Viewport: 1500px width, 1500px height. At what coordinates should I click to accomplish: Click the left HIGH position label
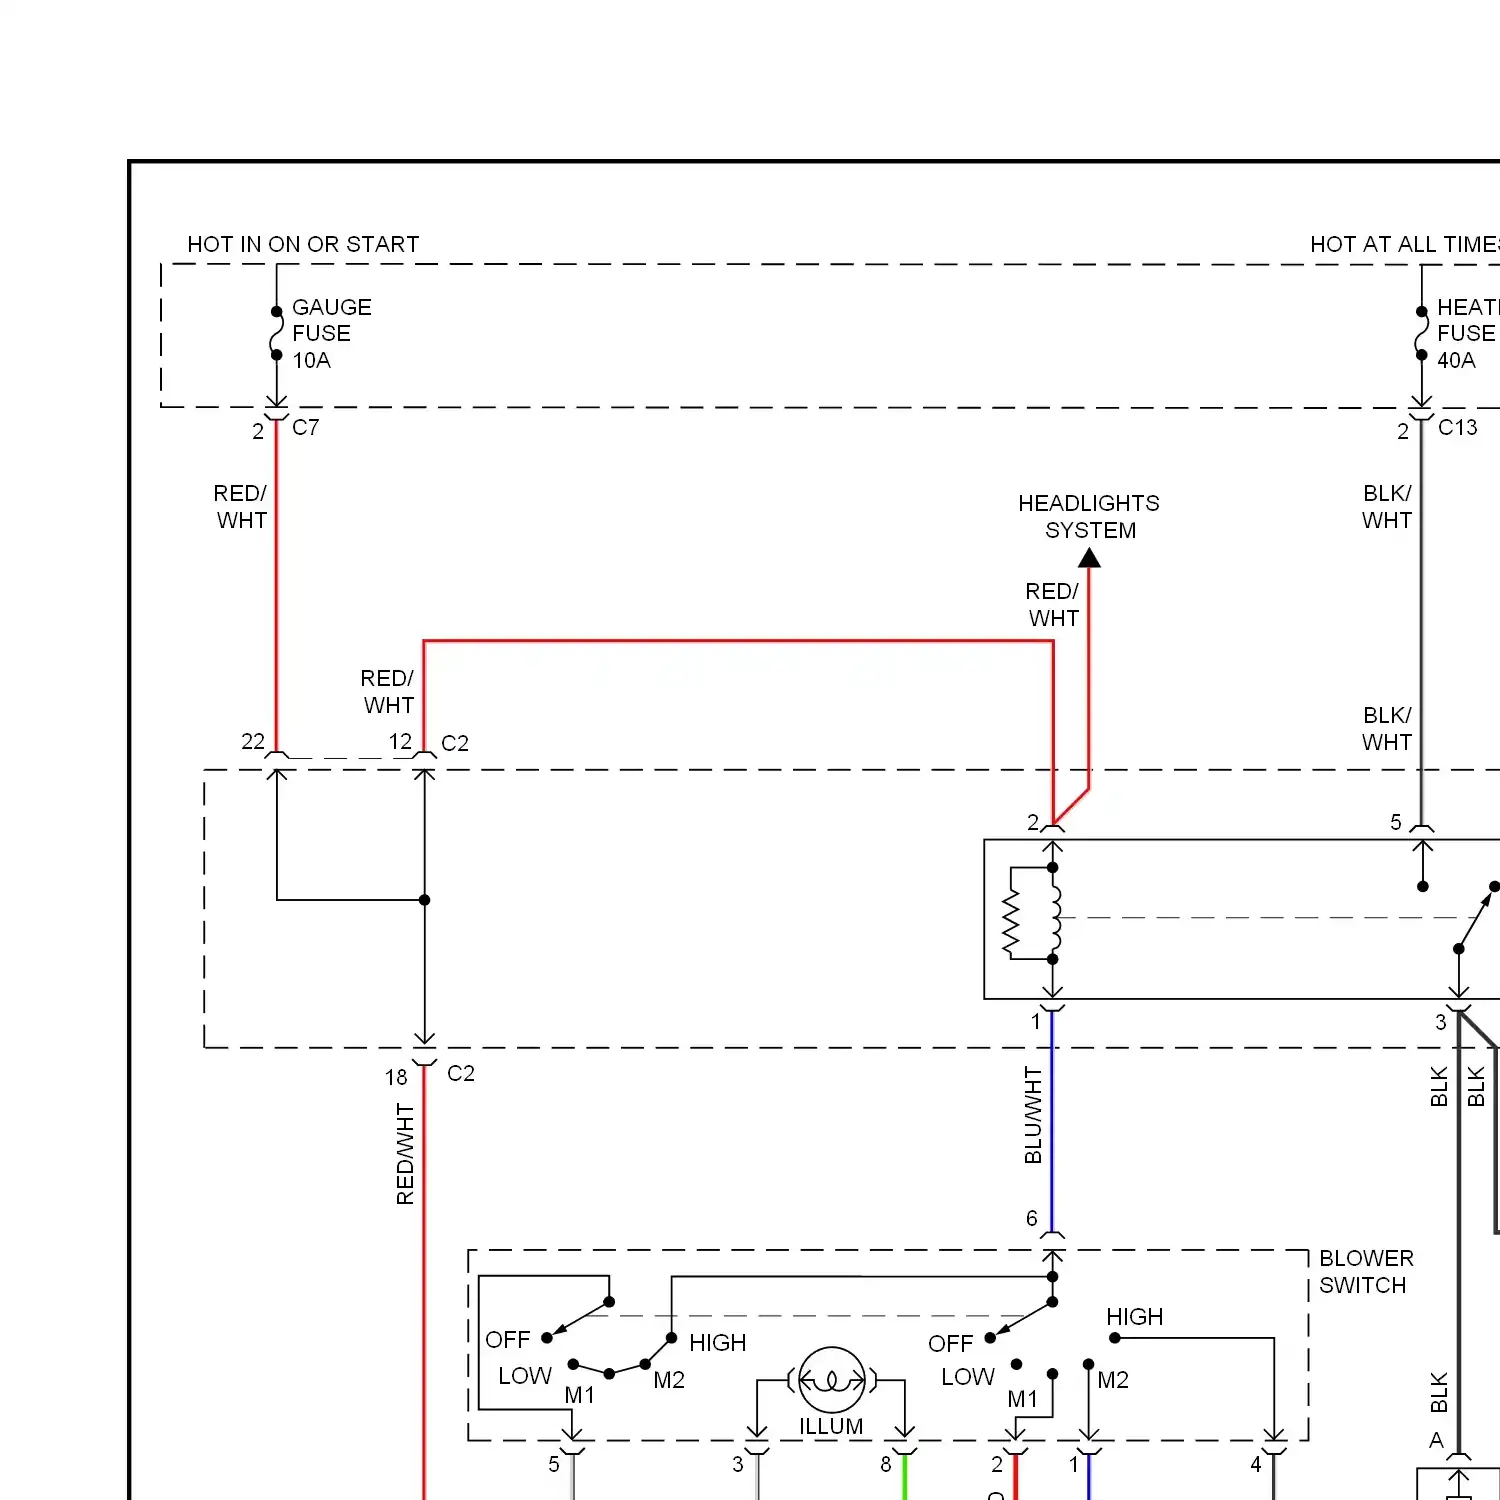tap(718, 1342)
